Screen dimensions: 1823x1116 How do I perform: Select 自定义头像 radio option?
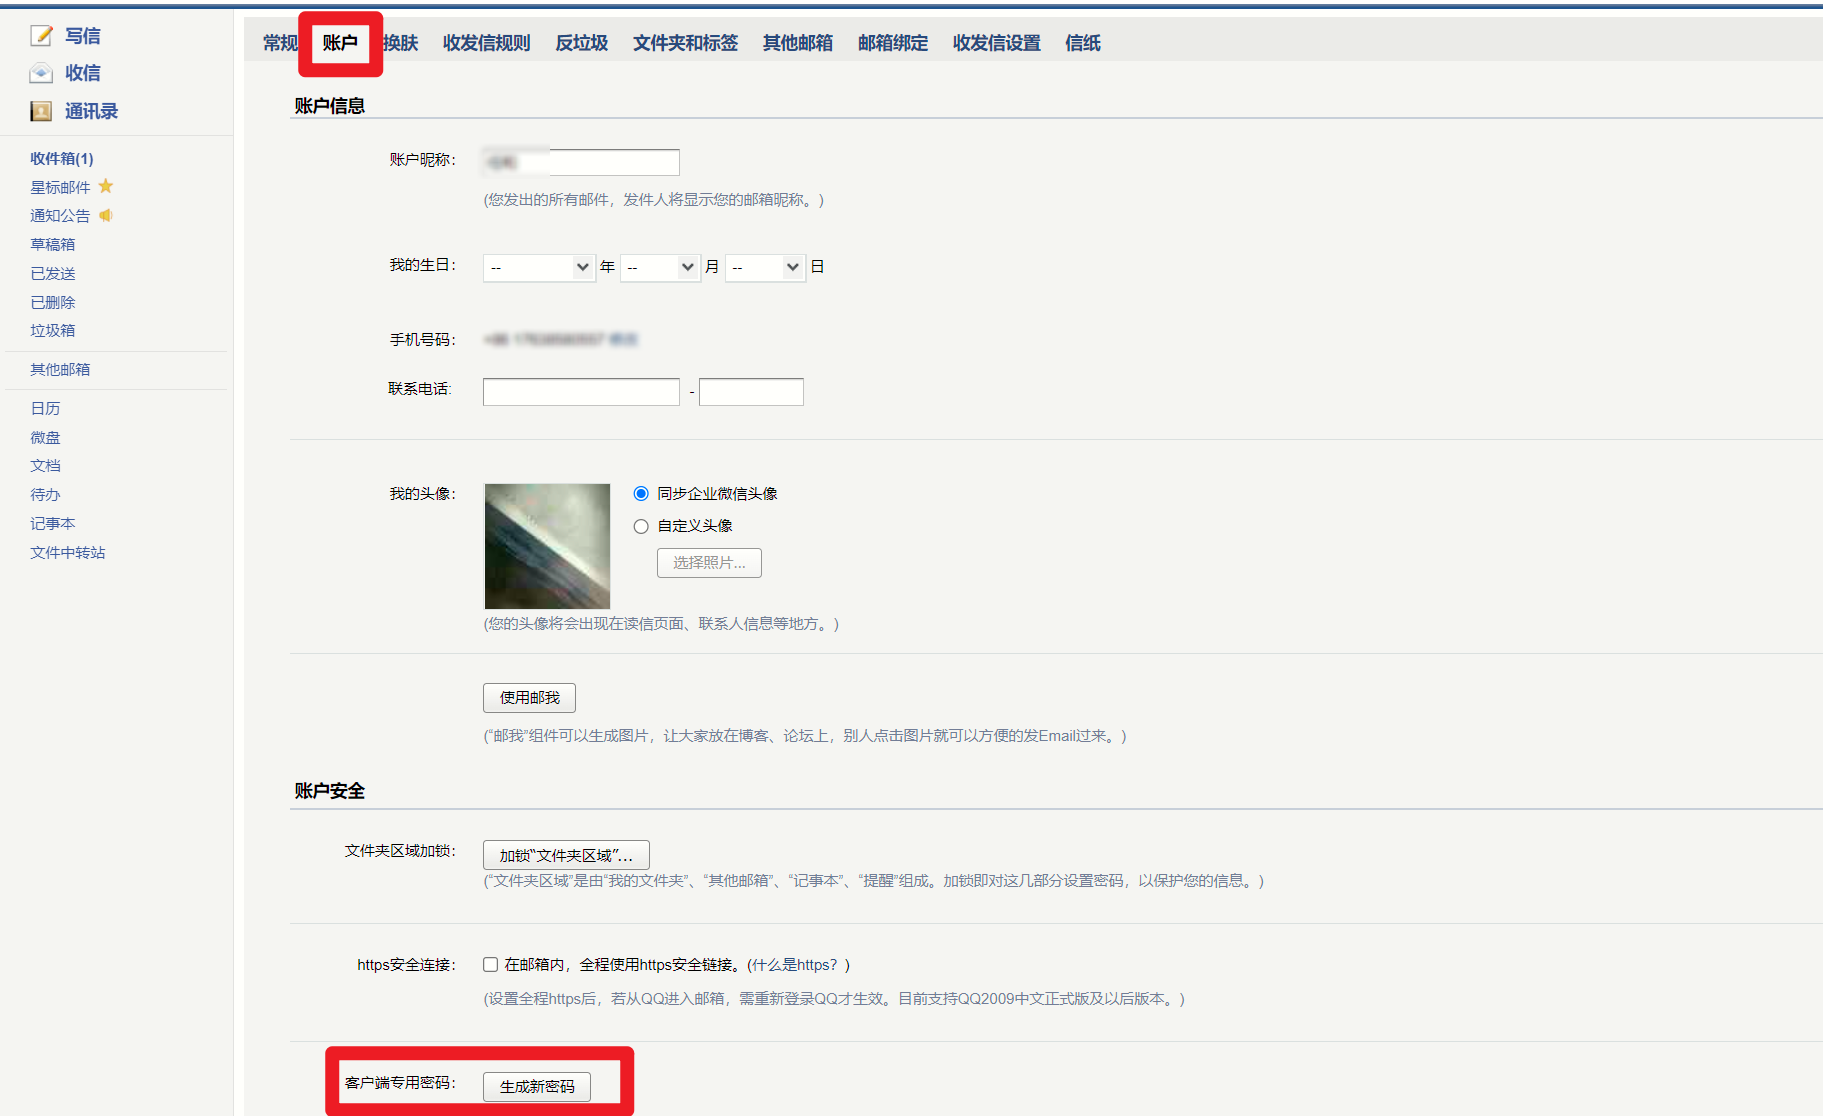[x=641, y=526]
